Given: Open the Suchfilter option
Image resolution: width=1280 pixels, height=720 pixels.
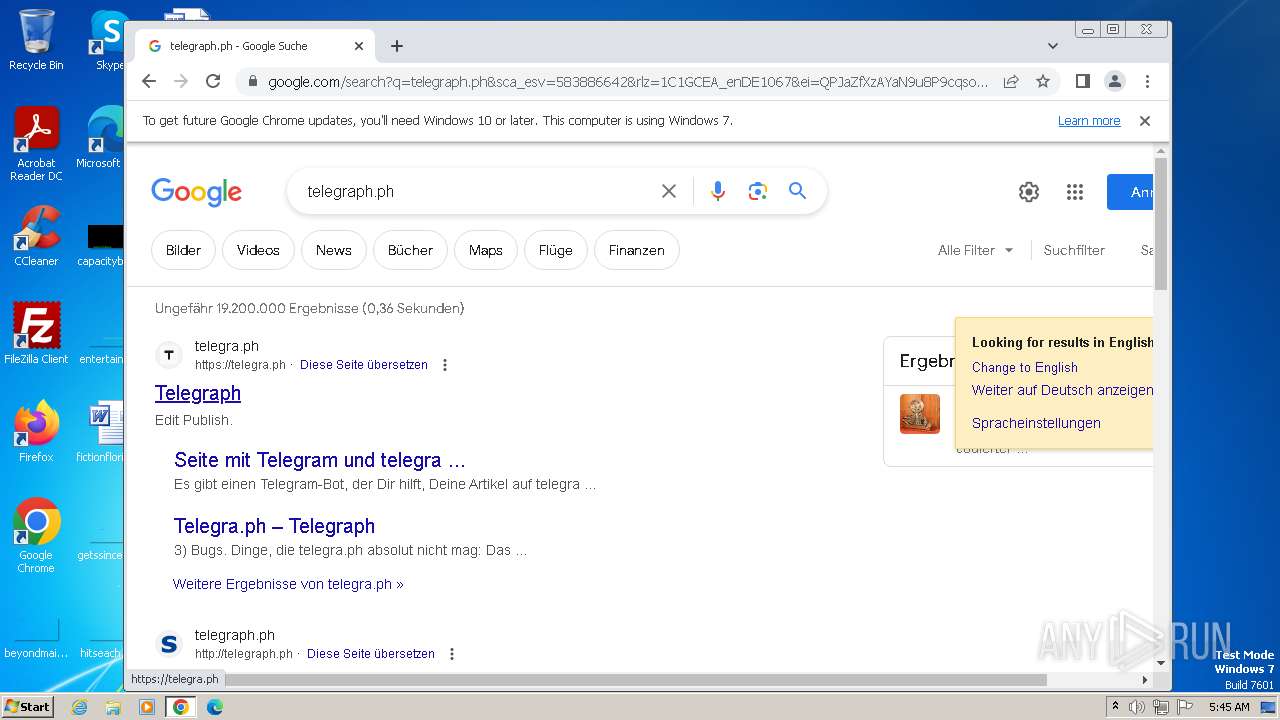Looking at the screenshot, I should (1074, 250).
